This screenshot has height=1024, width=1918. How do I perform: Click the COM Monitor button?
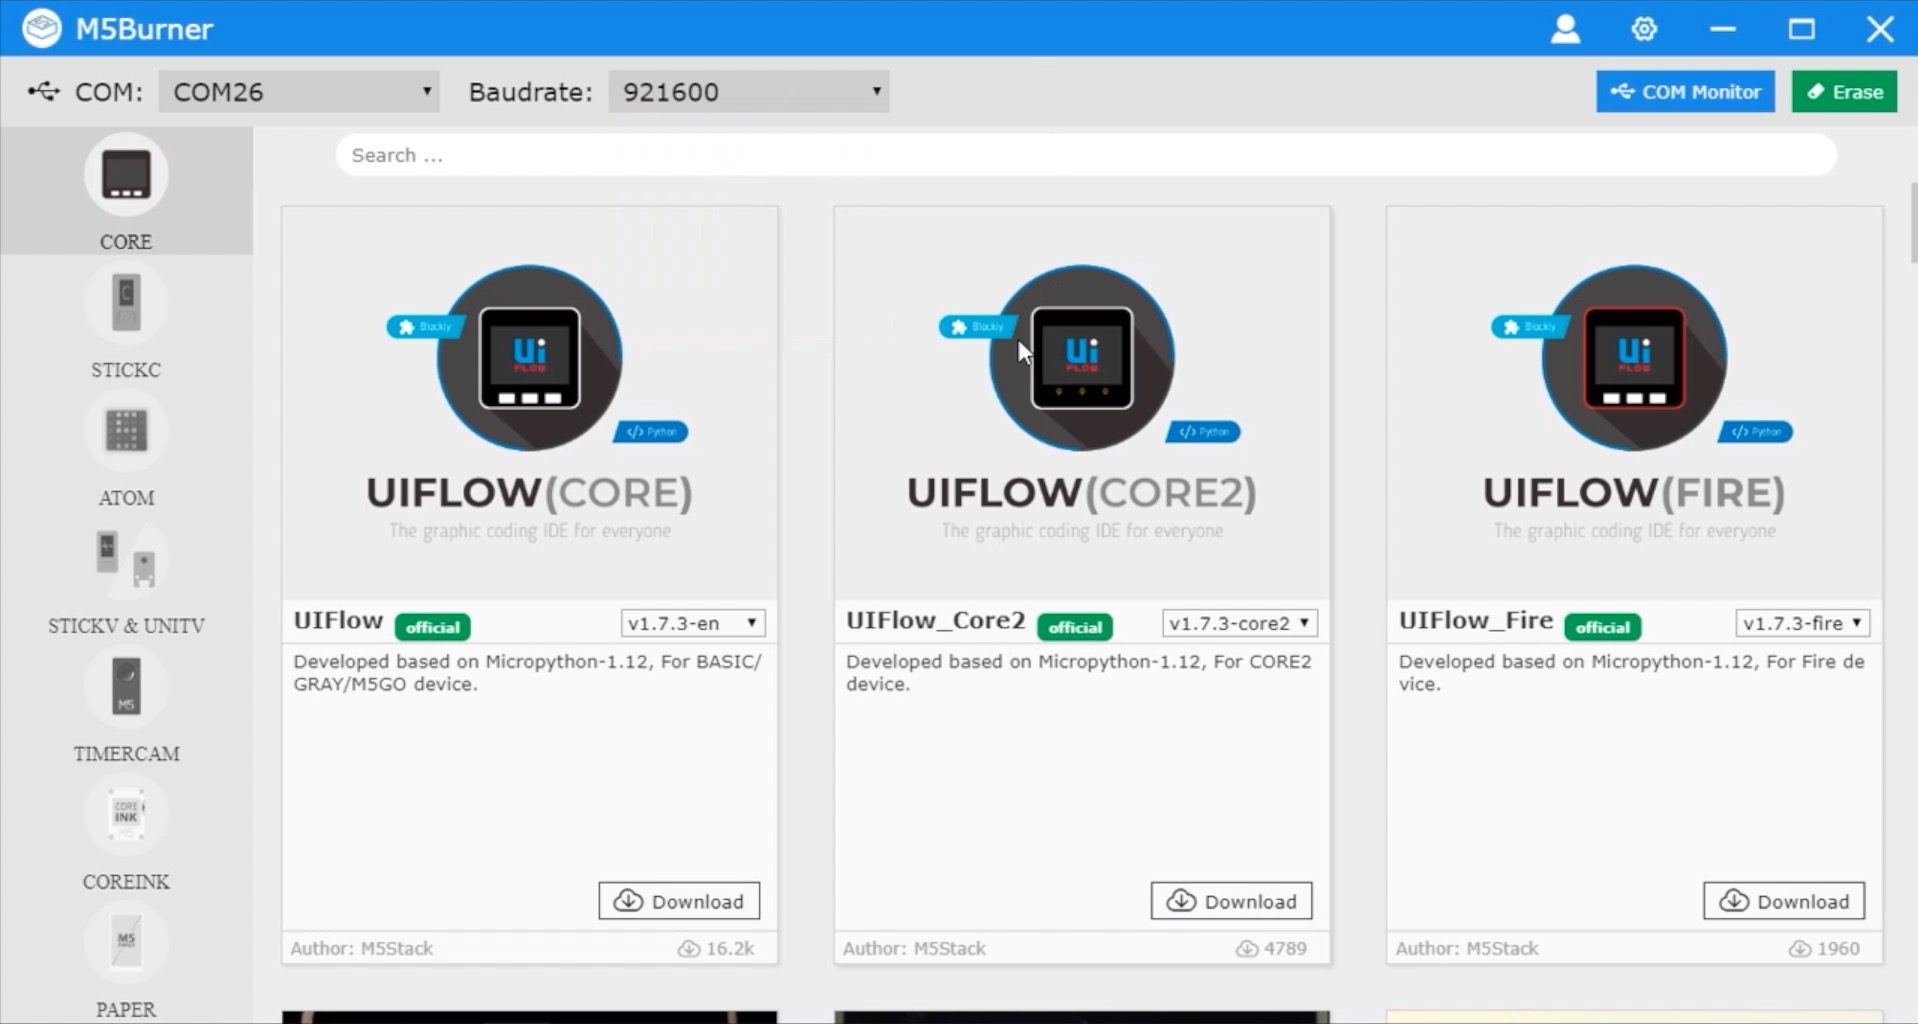pyautogui.click(x=1685, y=92)
